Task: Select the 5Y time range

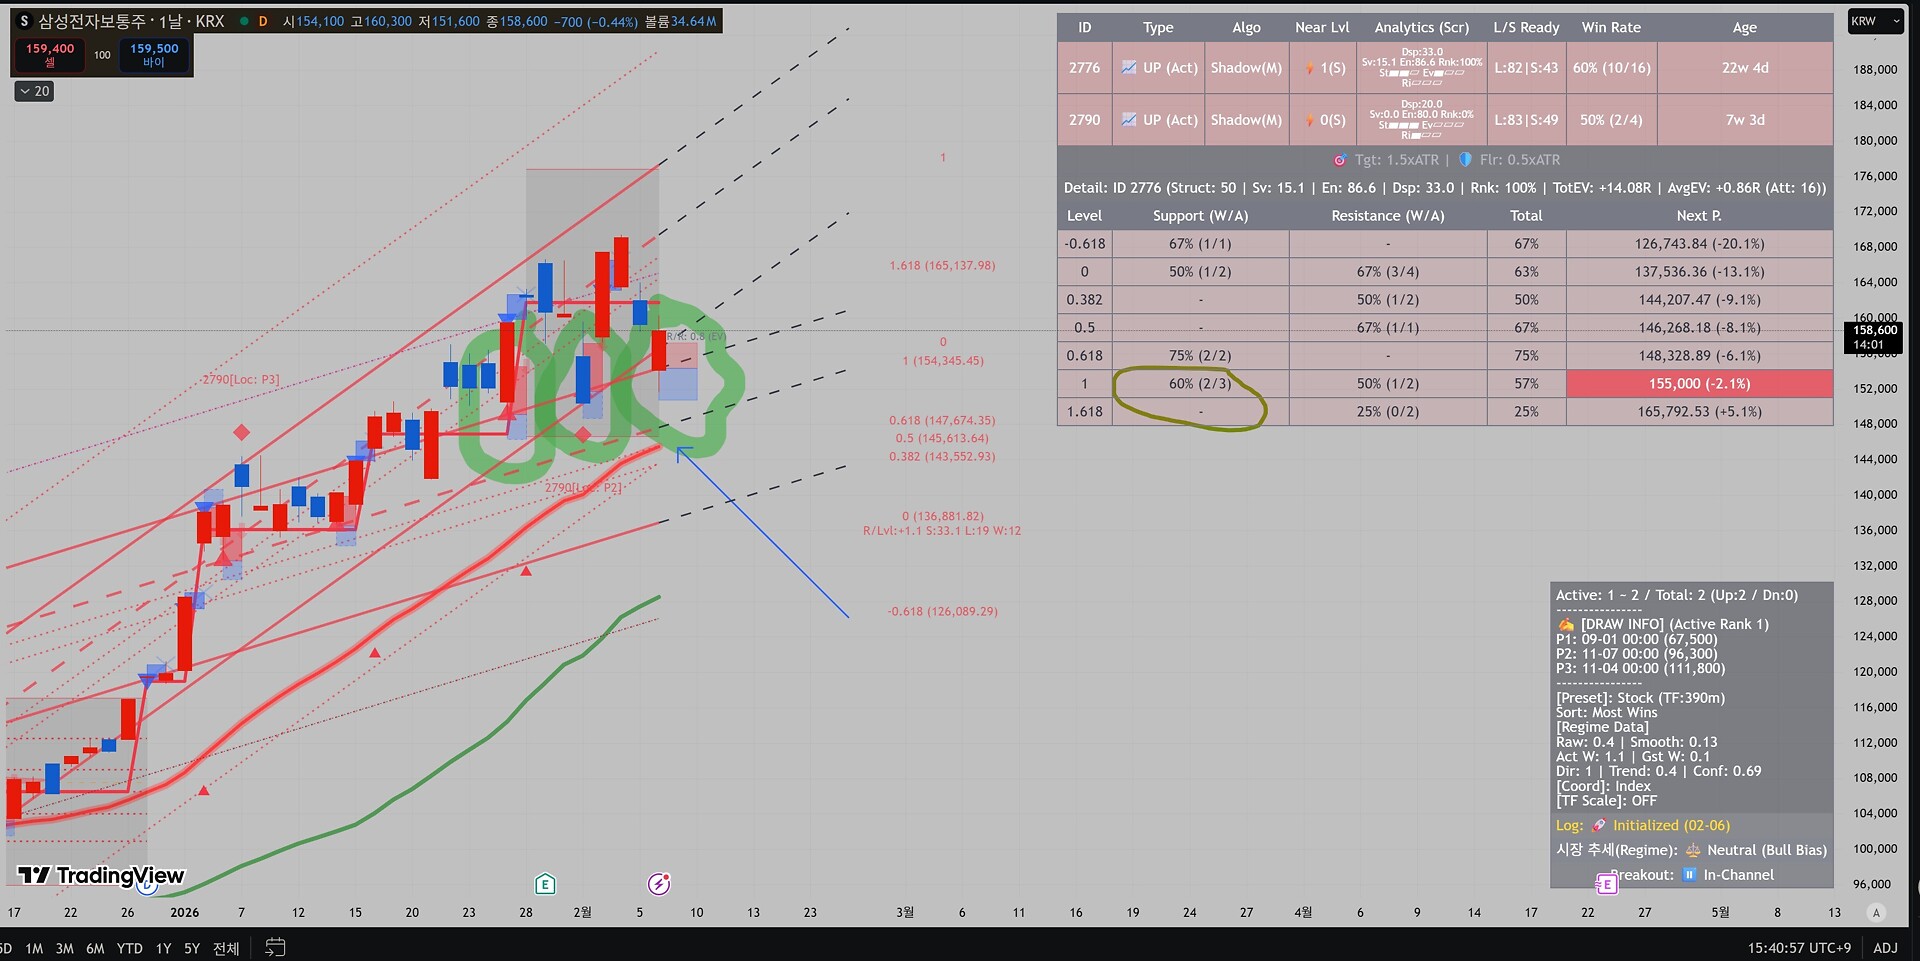Action: (192, 948)
